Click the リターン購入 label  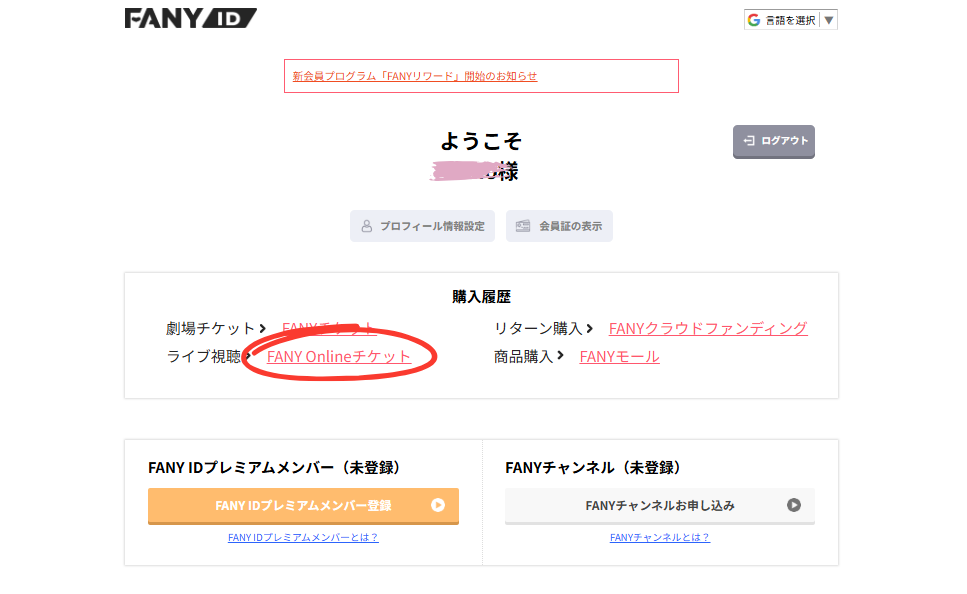pyautogui.click(x=538, y=328)
